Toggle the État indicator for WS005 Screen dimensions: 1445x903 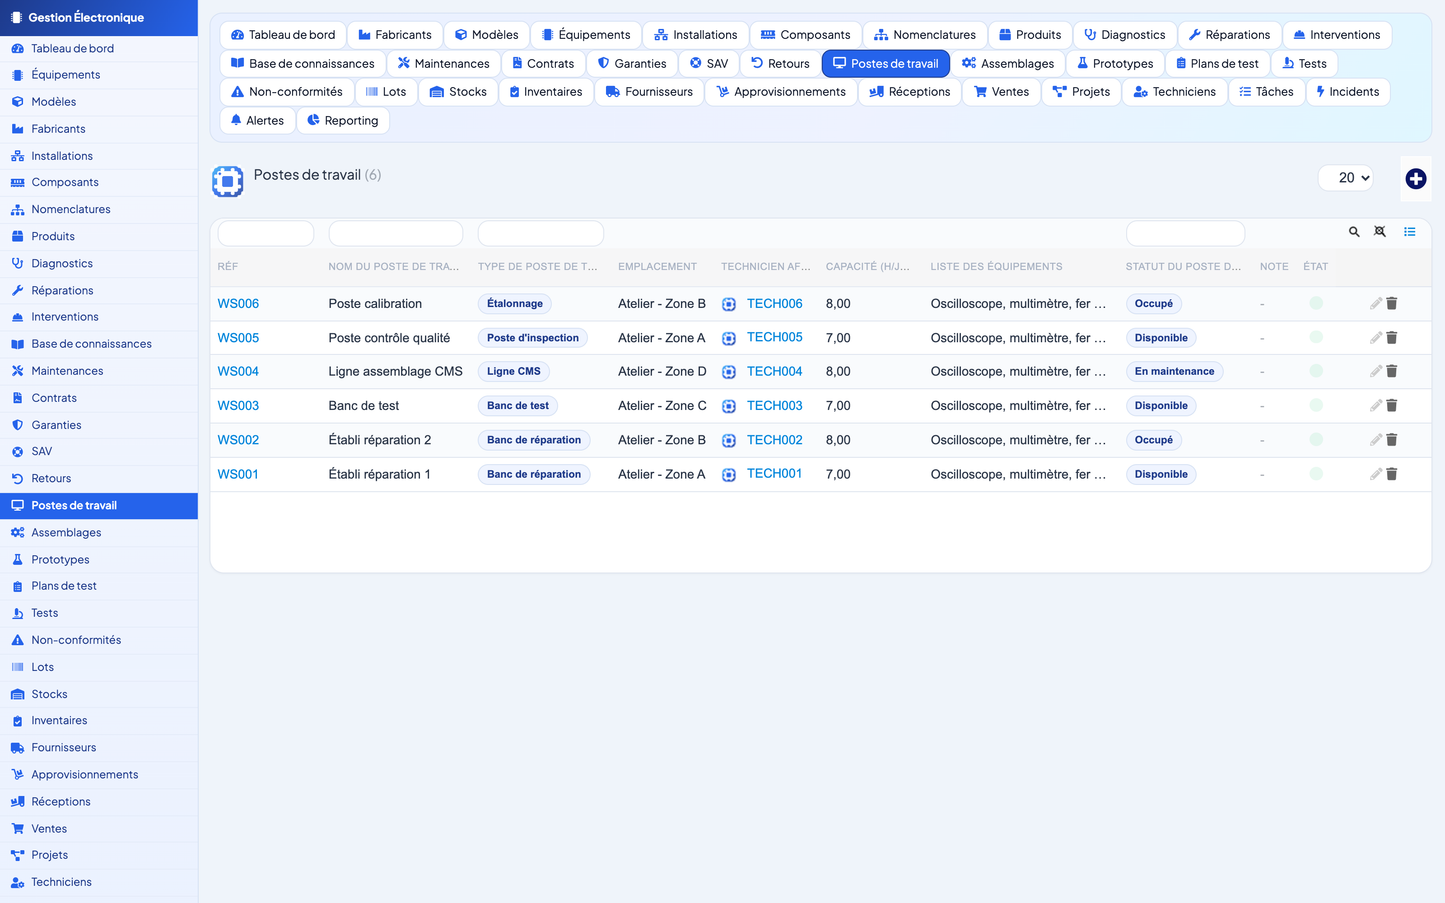(1316, 337)
